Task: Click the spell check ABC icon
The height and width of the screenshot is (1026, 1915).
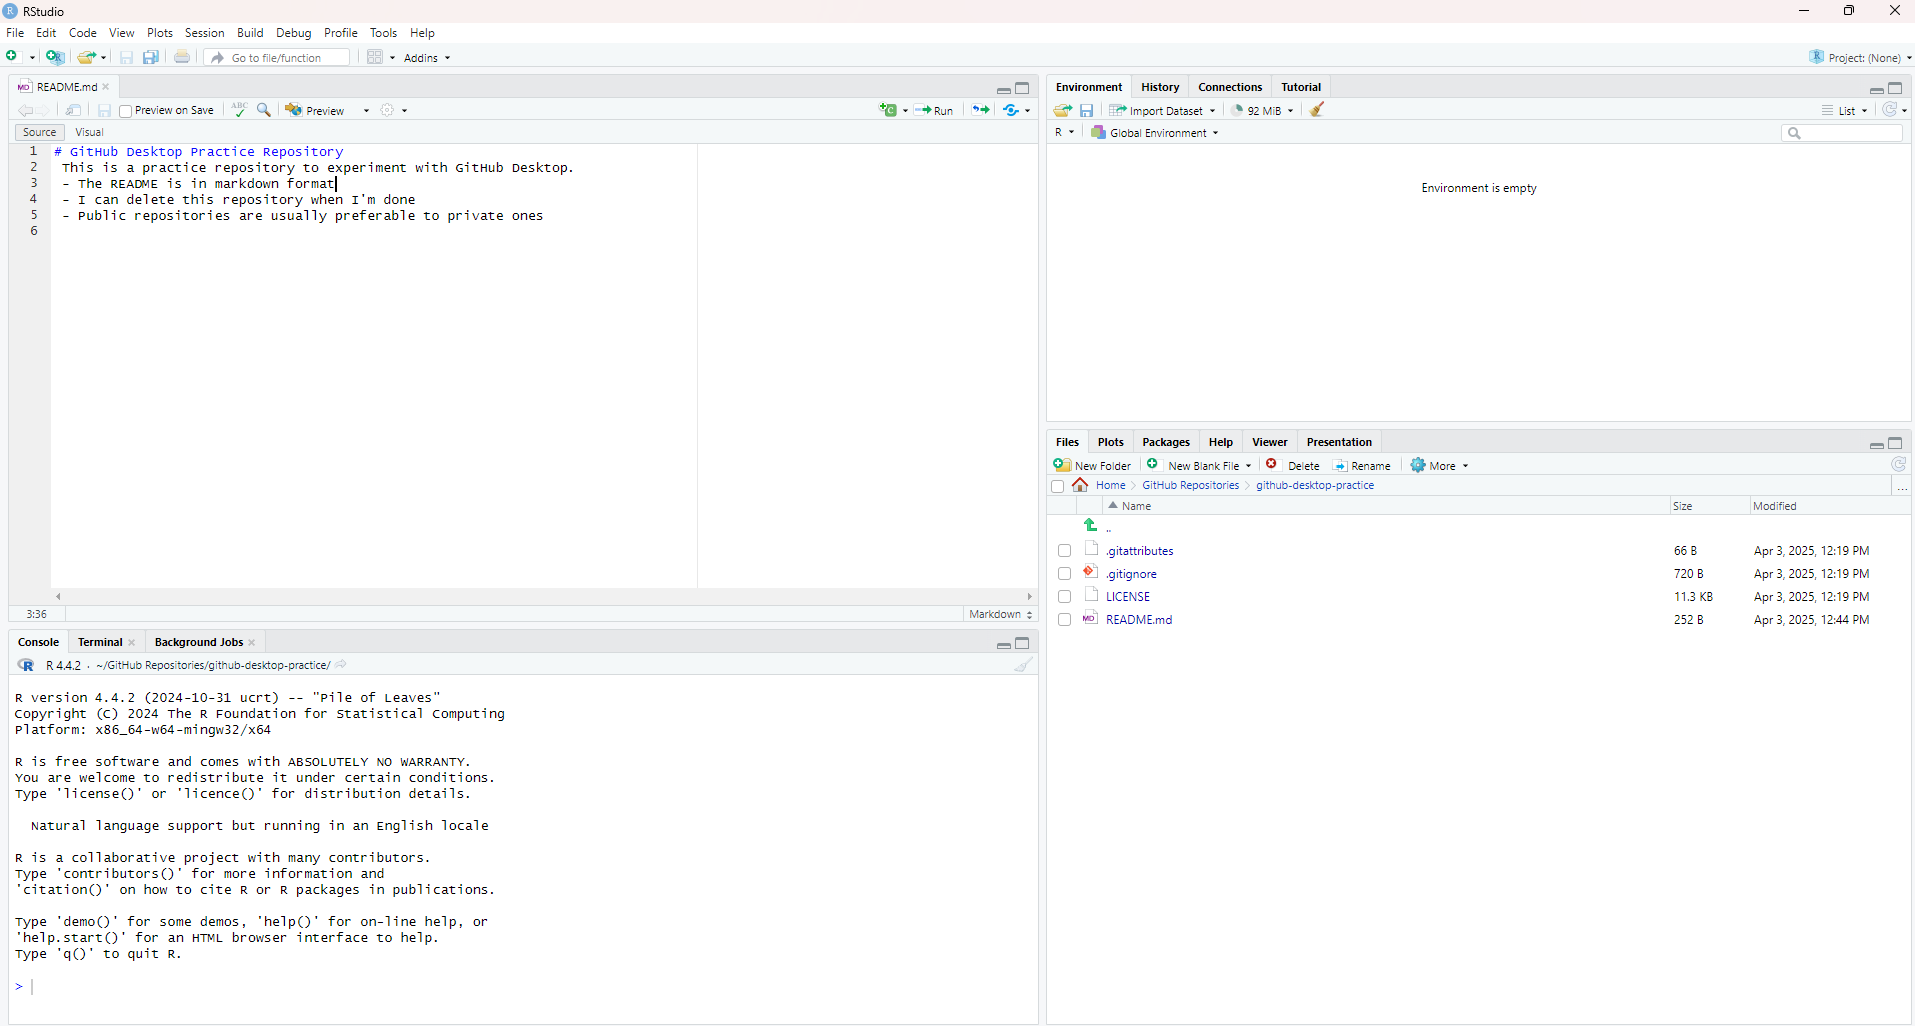Action: pyautogui.click(x=239, y=110)
